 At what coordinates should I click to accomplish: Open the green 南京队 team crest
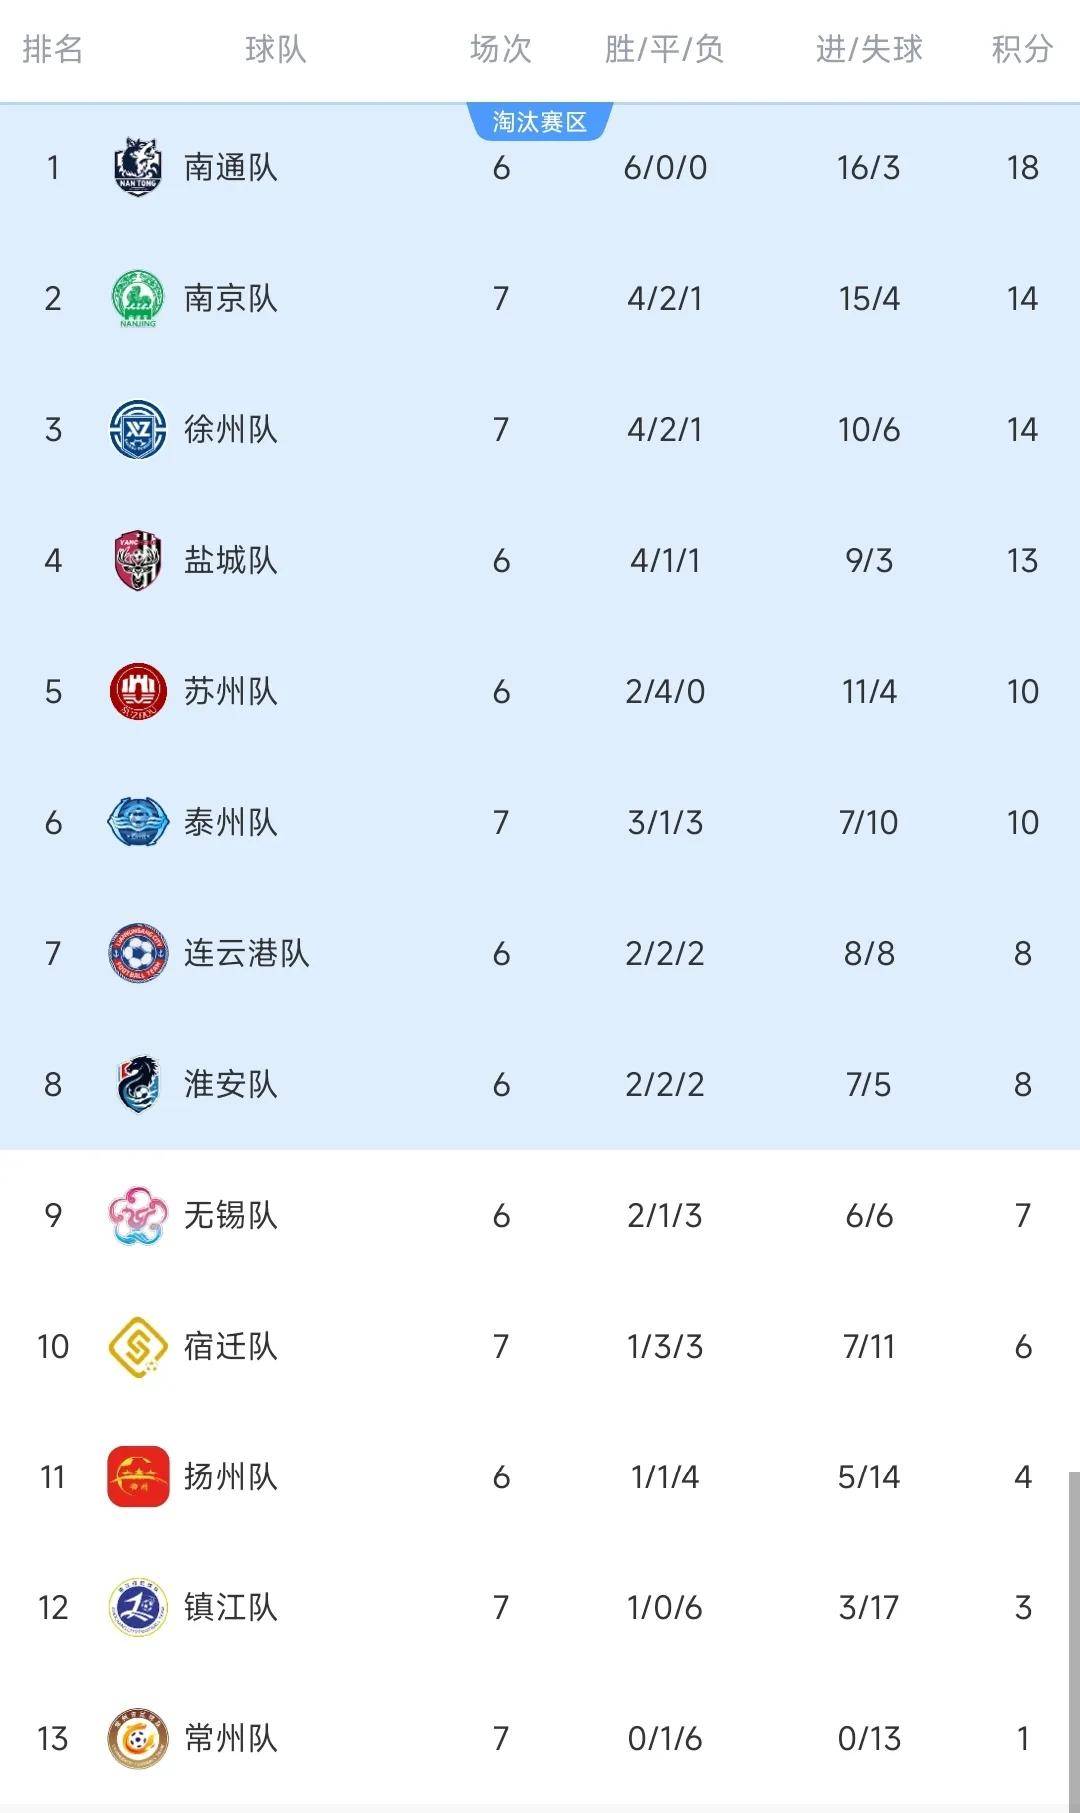(138, 298)
